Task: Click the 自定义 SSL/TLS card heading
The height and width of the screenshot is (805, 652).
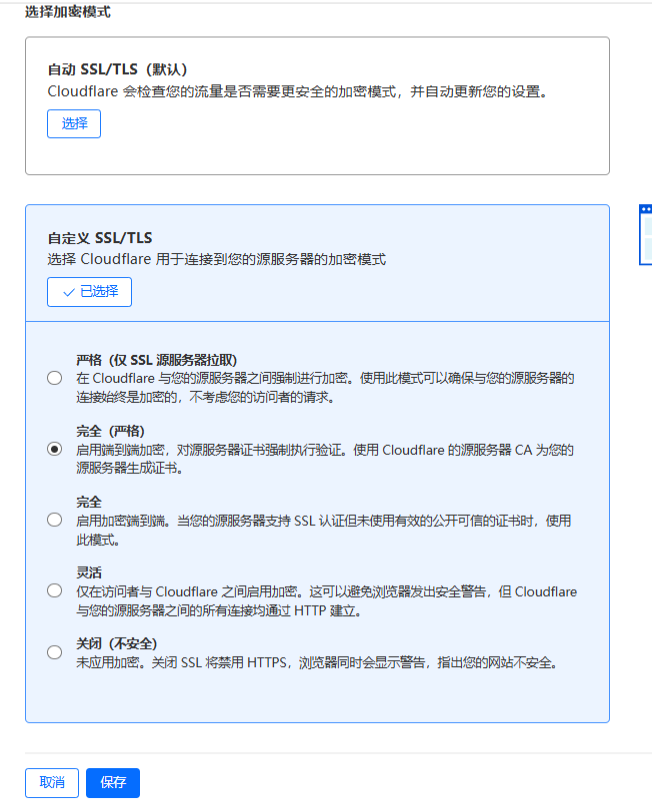Action: coord(100,238)
